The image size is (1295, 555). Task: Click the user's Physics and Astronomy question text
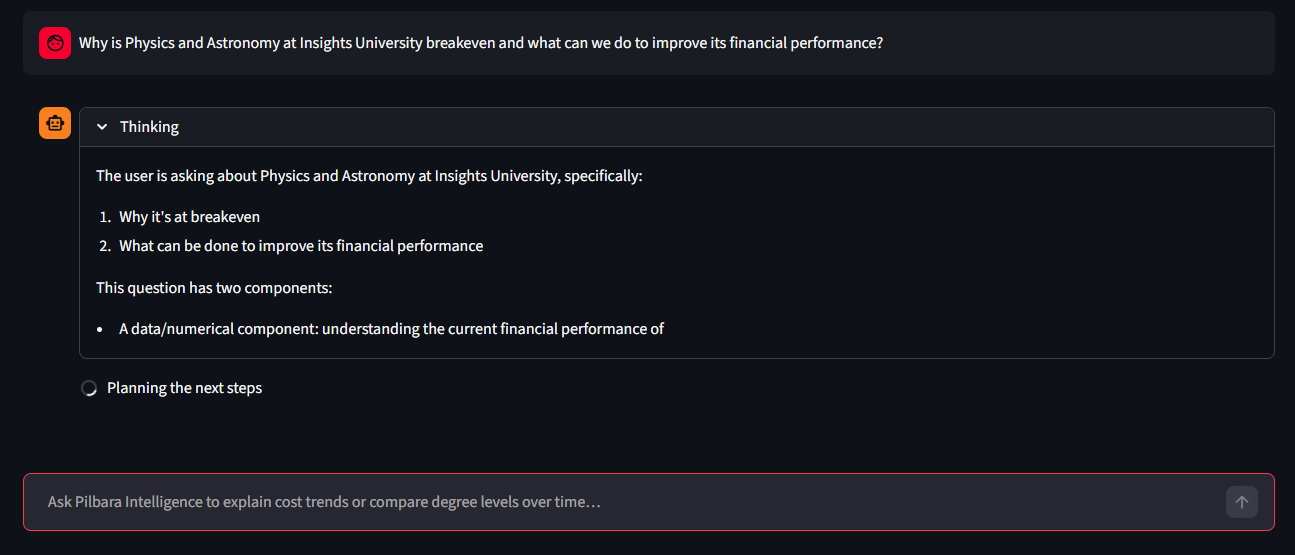[x=480, y=43]
